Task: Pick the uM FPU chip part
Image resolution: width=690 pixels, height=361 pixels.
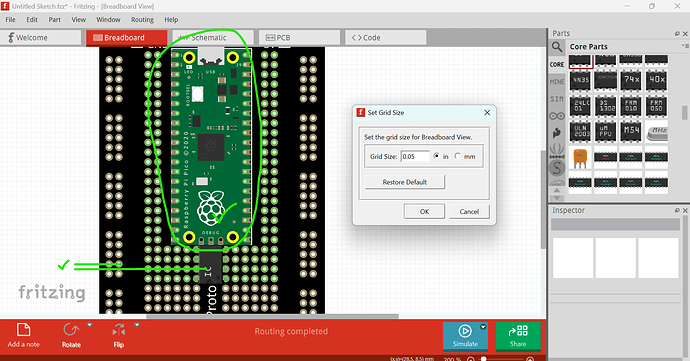Action: pyautogui.click(x=606, y=132)
